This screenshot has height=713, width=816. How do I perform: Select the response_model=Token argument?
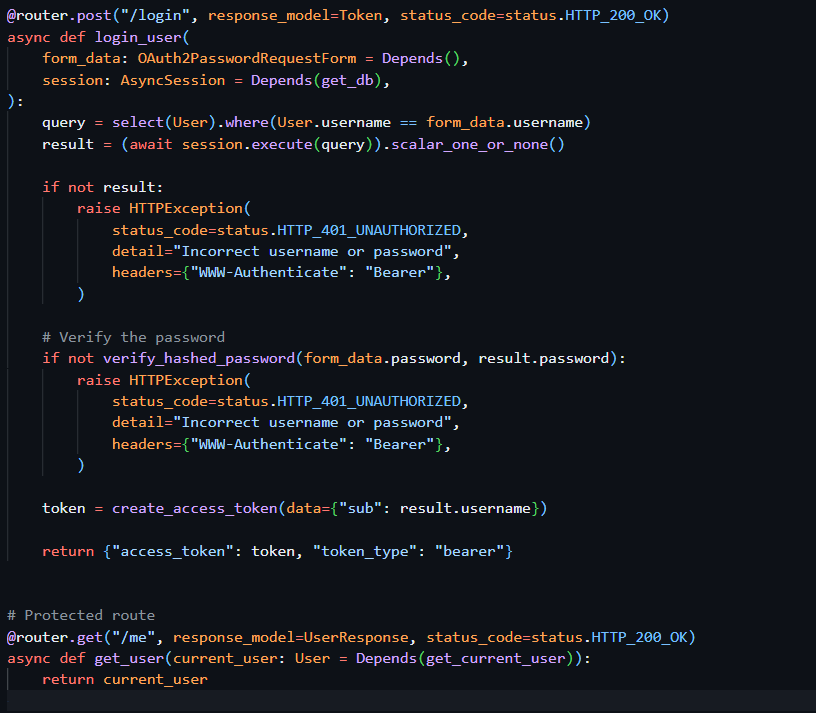[x=295, y=16]
